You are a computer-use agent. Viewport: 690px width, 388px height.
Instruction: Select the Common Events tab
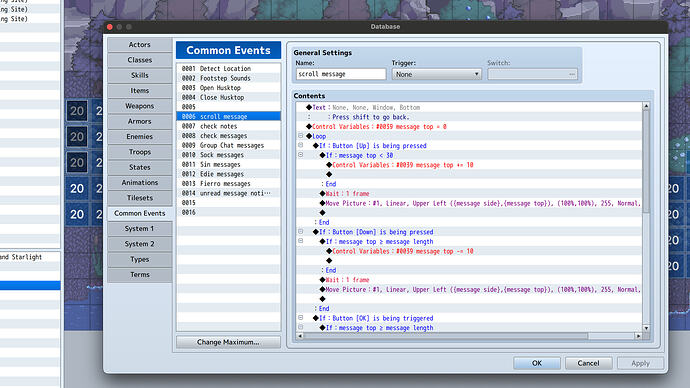tap(139, 213)
